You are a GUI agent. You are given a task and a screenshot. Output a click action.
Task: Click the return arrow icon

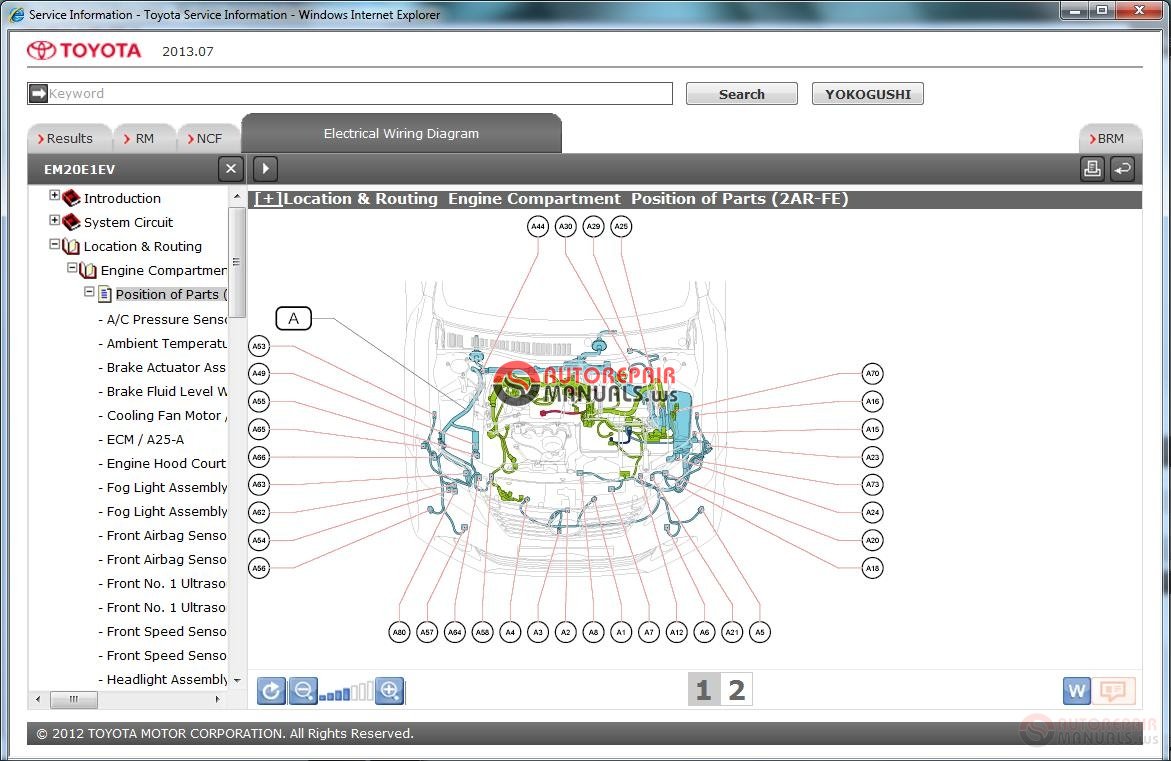(x=1122, y=169)
